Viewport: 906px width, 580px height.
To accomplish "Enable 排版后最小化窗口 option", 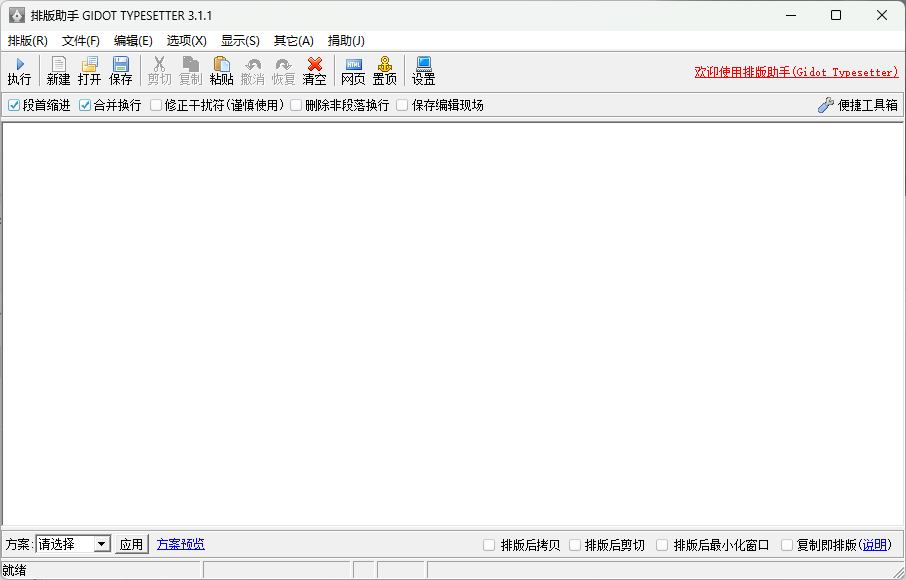I will point(662,544).
